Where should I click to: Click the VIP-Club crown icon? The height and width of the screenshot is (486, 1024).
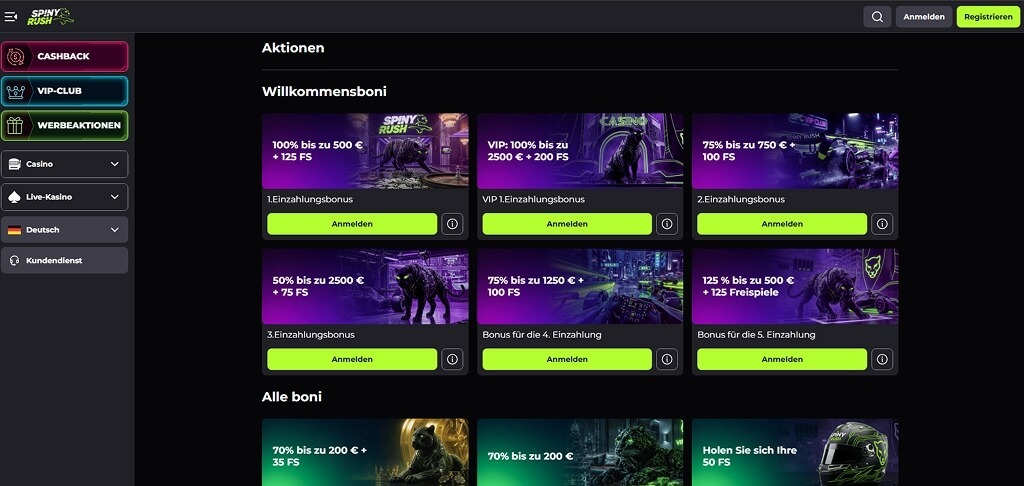click(x=15, y=91)
